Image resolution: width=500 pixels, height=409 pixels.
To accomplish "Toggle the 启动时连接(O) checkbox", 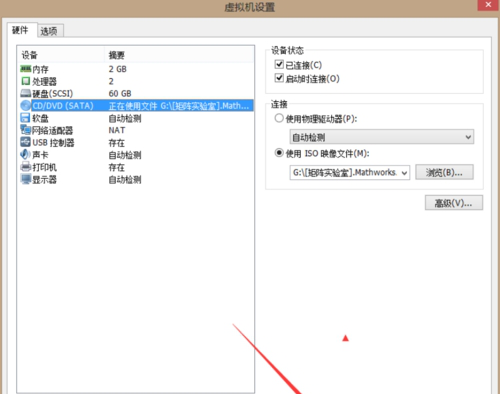I will 279,78.
